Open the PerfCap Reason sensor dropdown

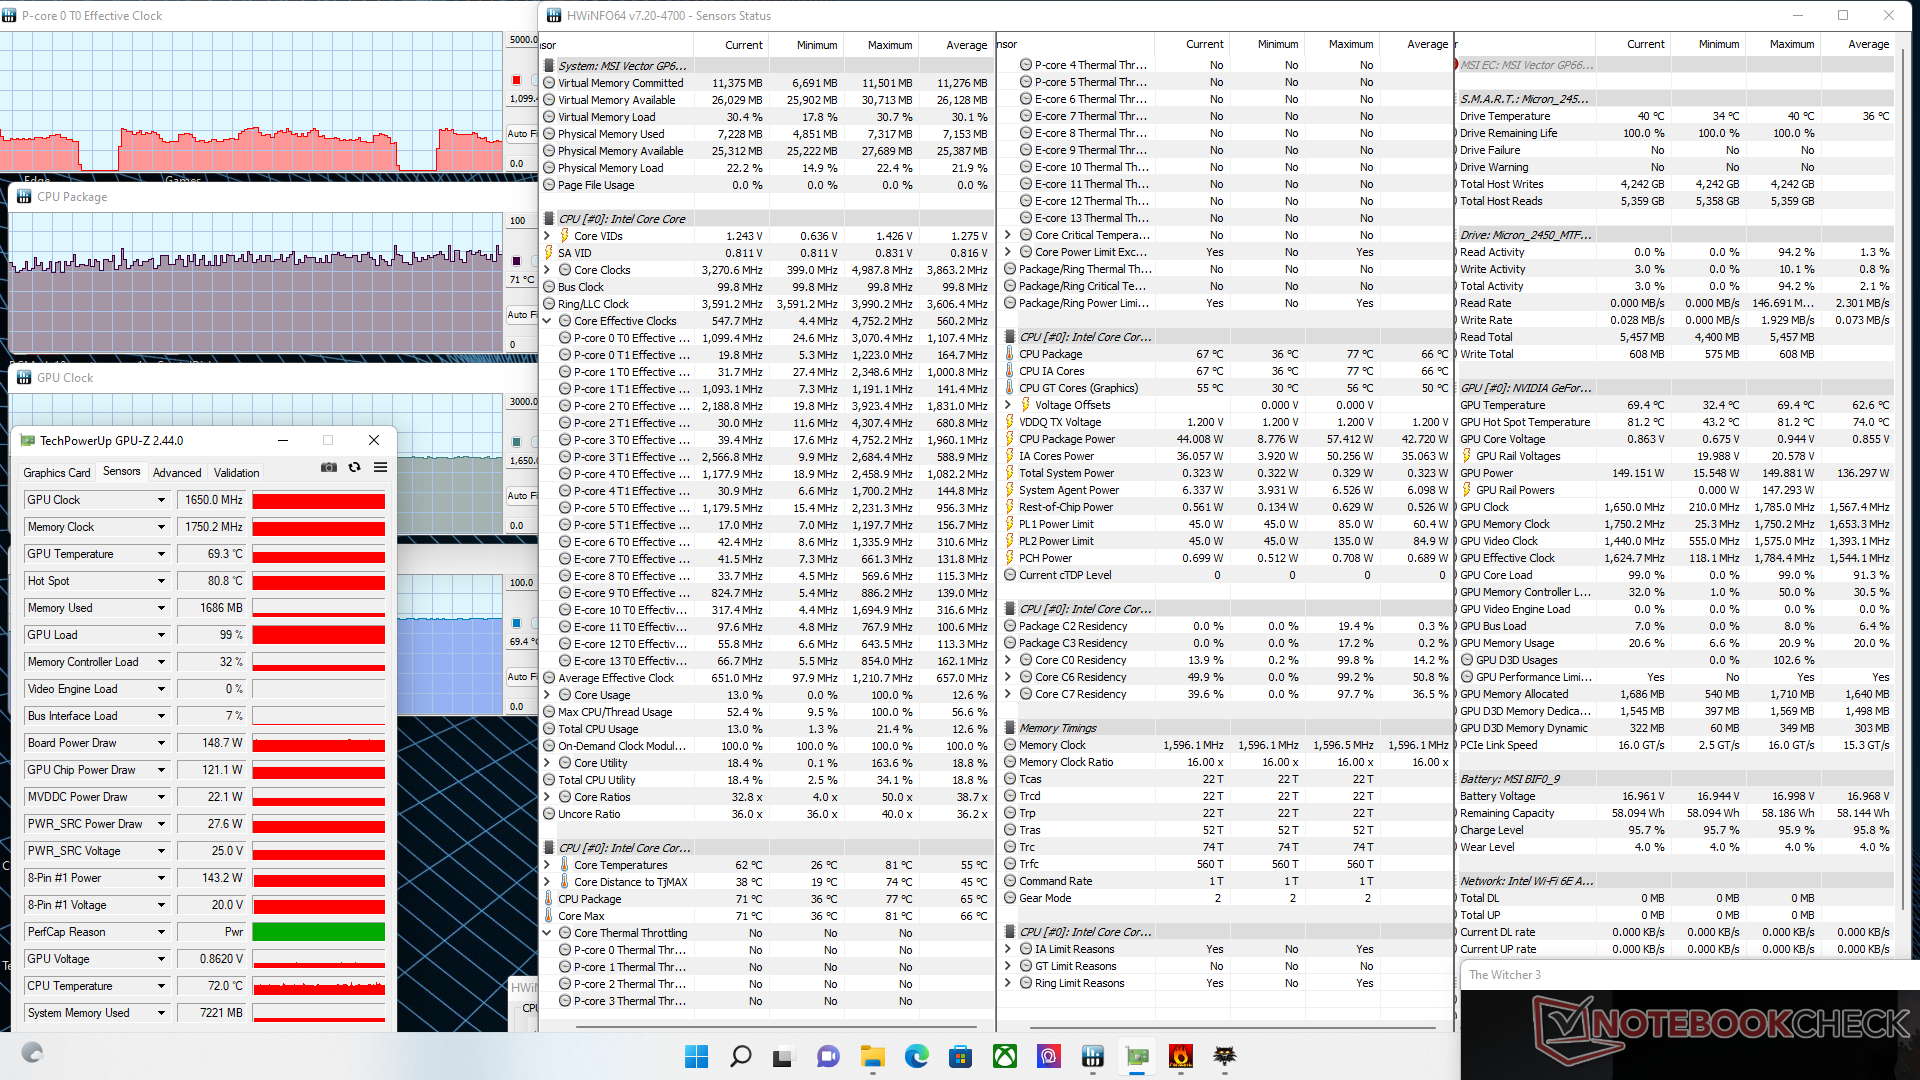click(161, 932)
